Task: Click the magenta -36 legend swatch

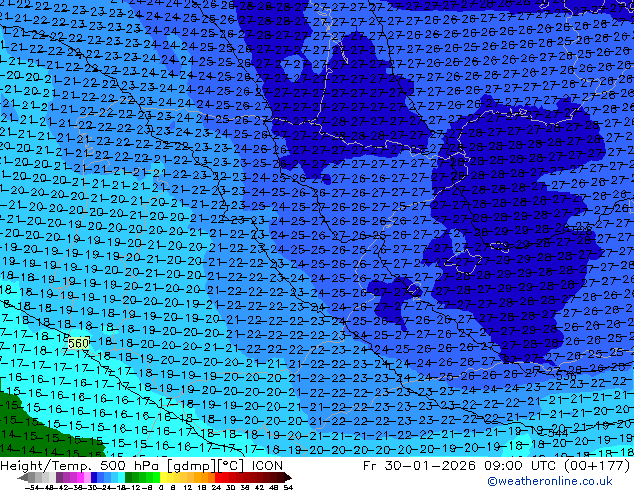Action: pyautogui.click(x=80, y=477)
